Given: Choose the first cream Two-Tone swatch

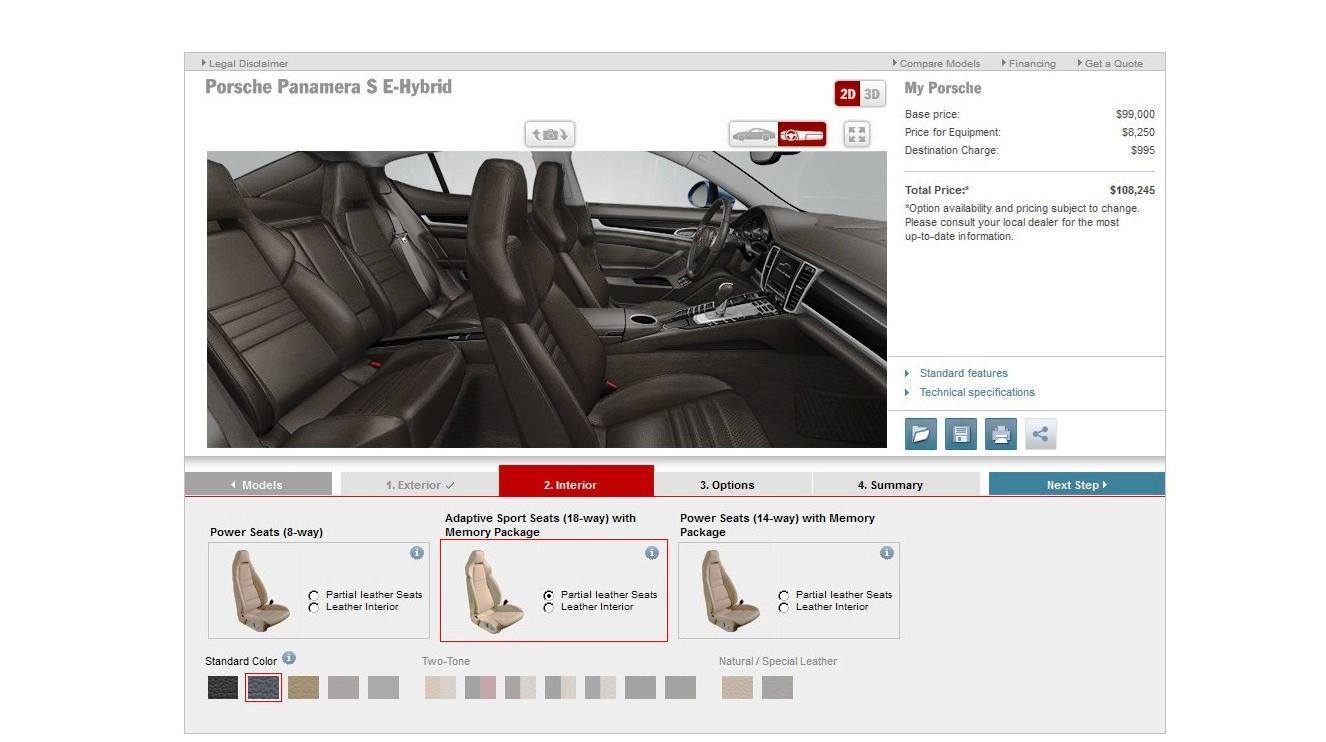Looking at the screenshot, I should [440, 687].
